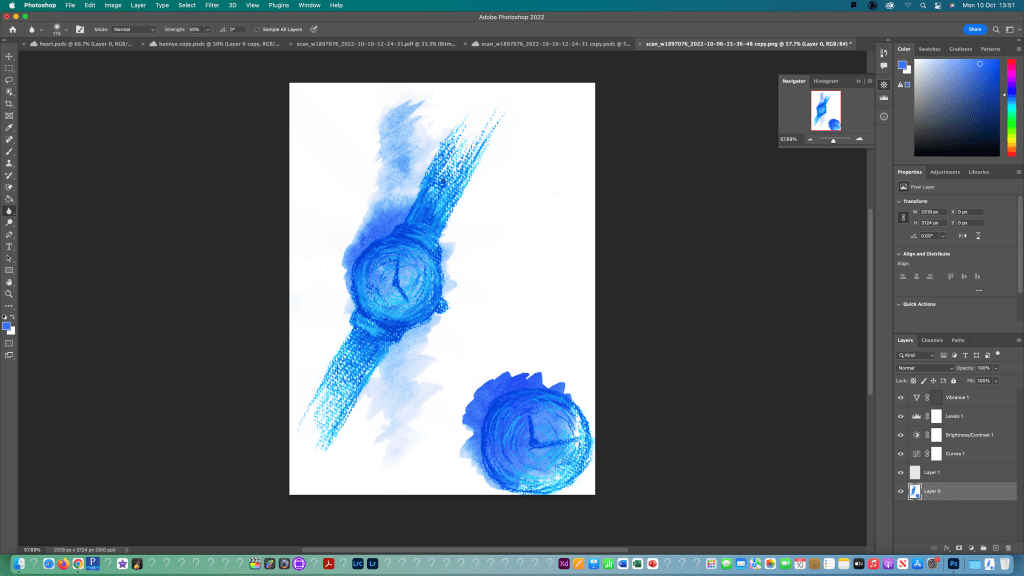The image size is (1024, 576).
Task: Select the Lasso tool
Action: (x=9, y=80)
